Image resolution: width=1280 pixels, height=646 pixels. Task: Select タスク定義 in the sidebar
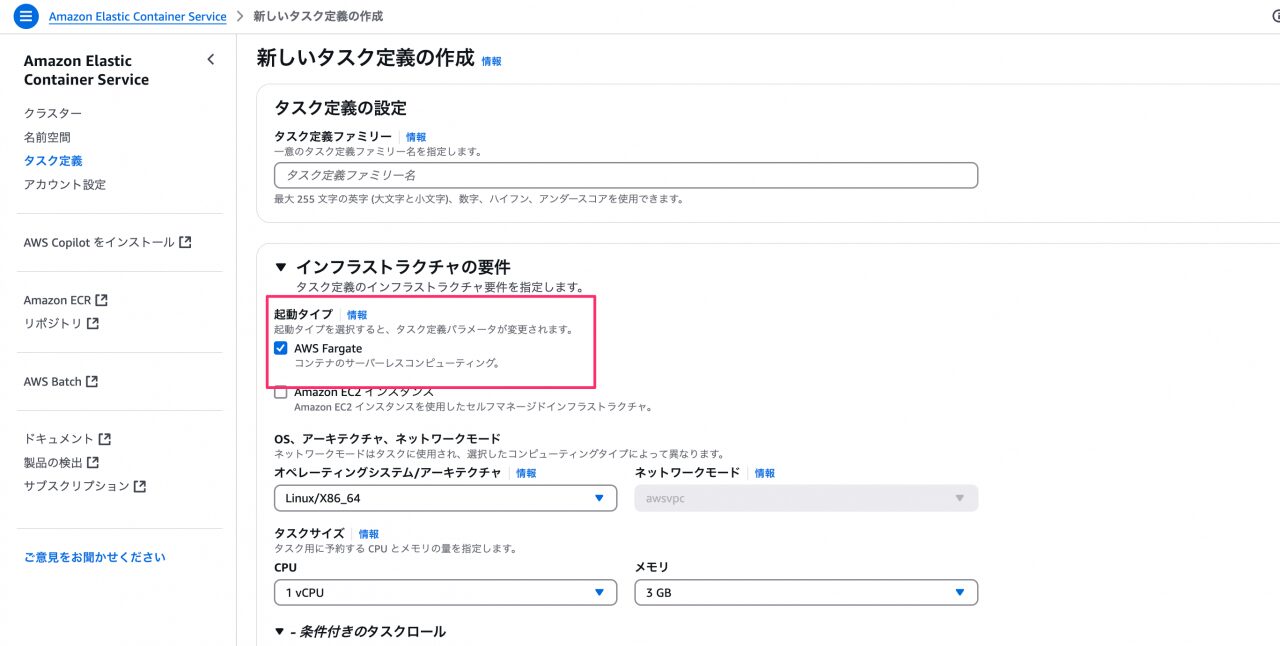click(53, 161)
